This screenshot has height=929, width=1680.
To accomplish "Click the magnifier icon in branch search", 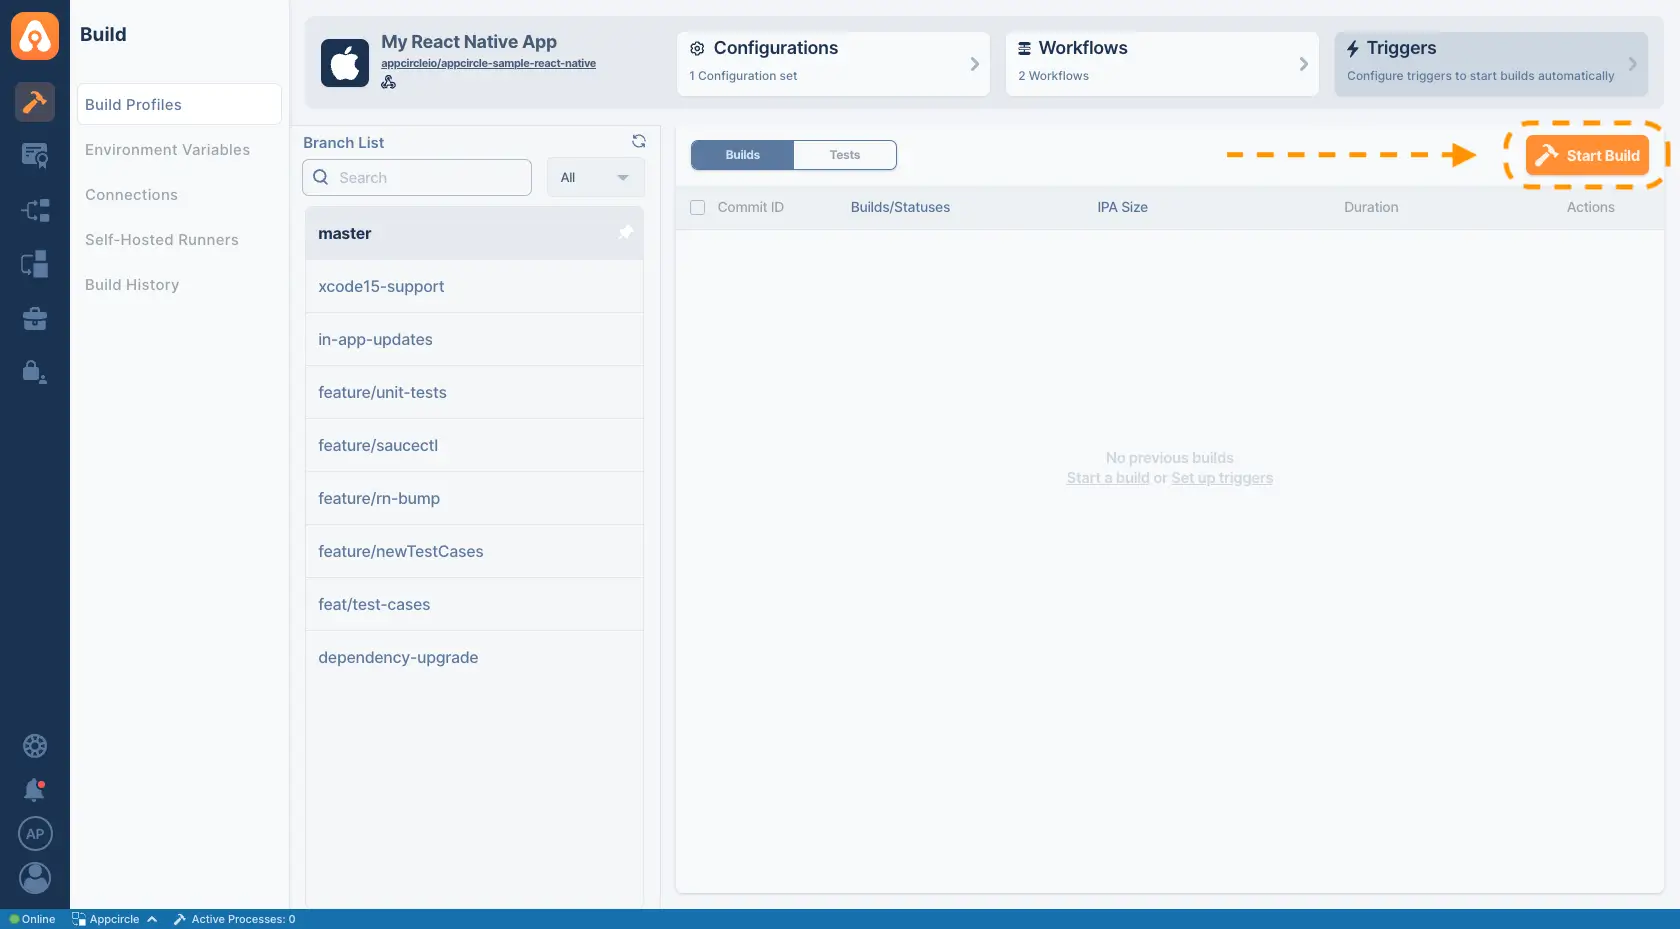I will click(x=321, y=177).
